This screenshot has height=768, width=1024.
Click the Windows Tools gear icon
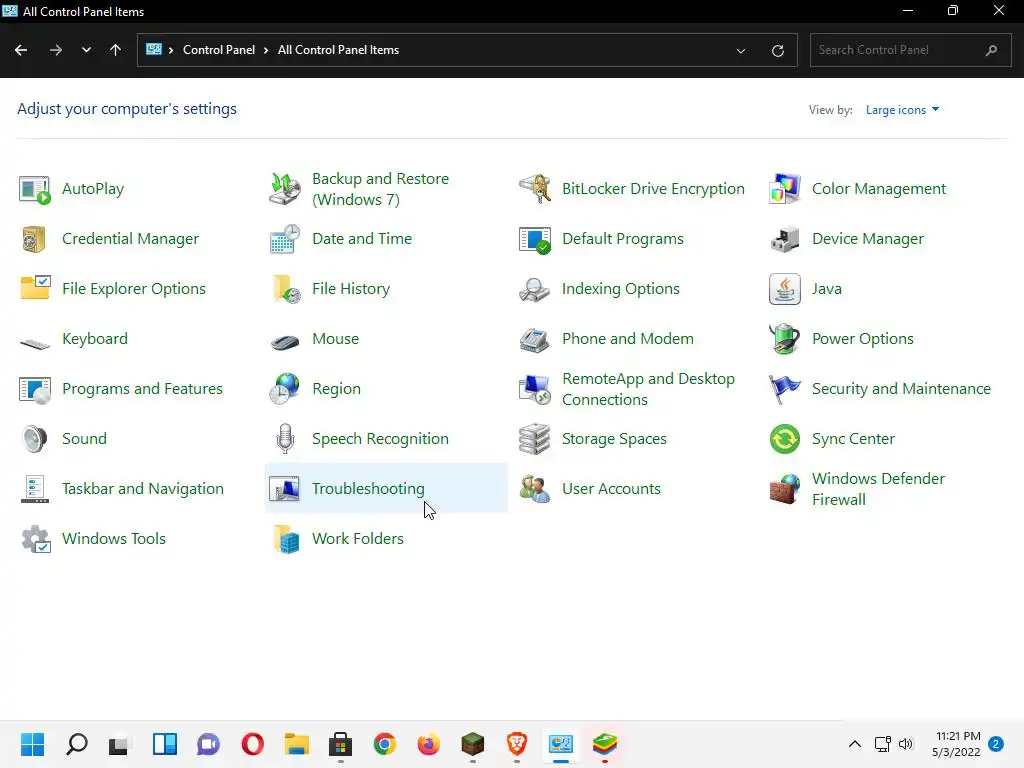pos(35,539)
